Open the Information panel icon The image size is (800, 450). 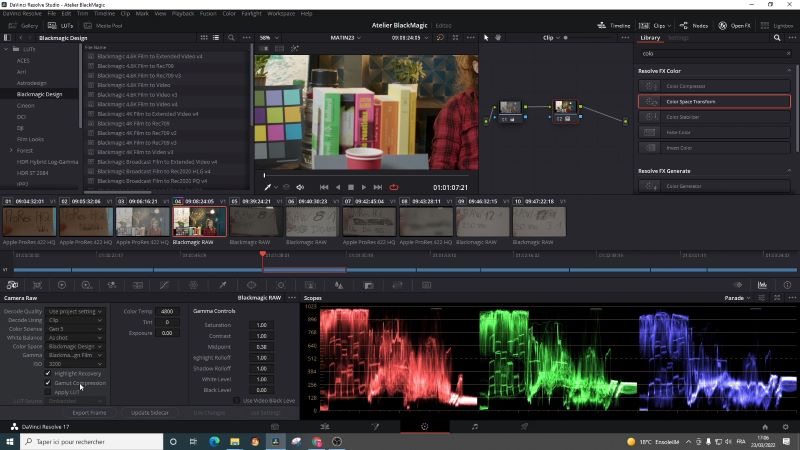[787, 285]
